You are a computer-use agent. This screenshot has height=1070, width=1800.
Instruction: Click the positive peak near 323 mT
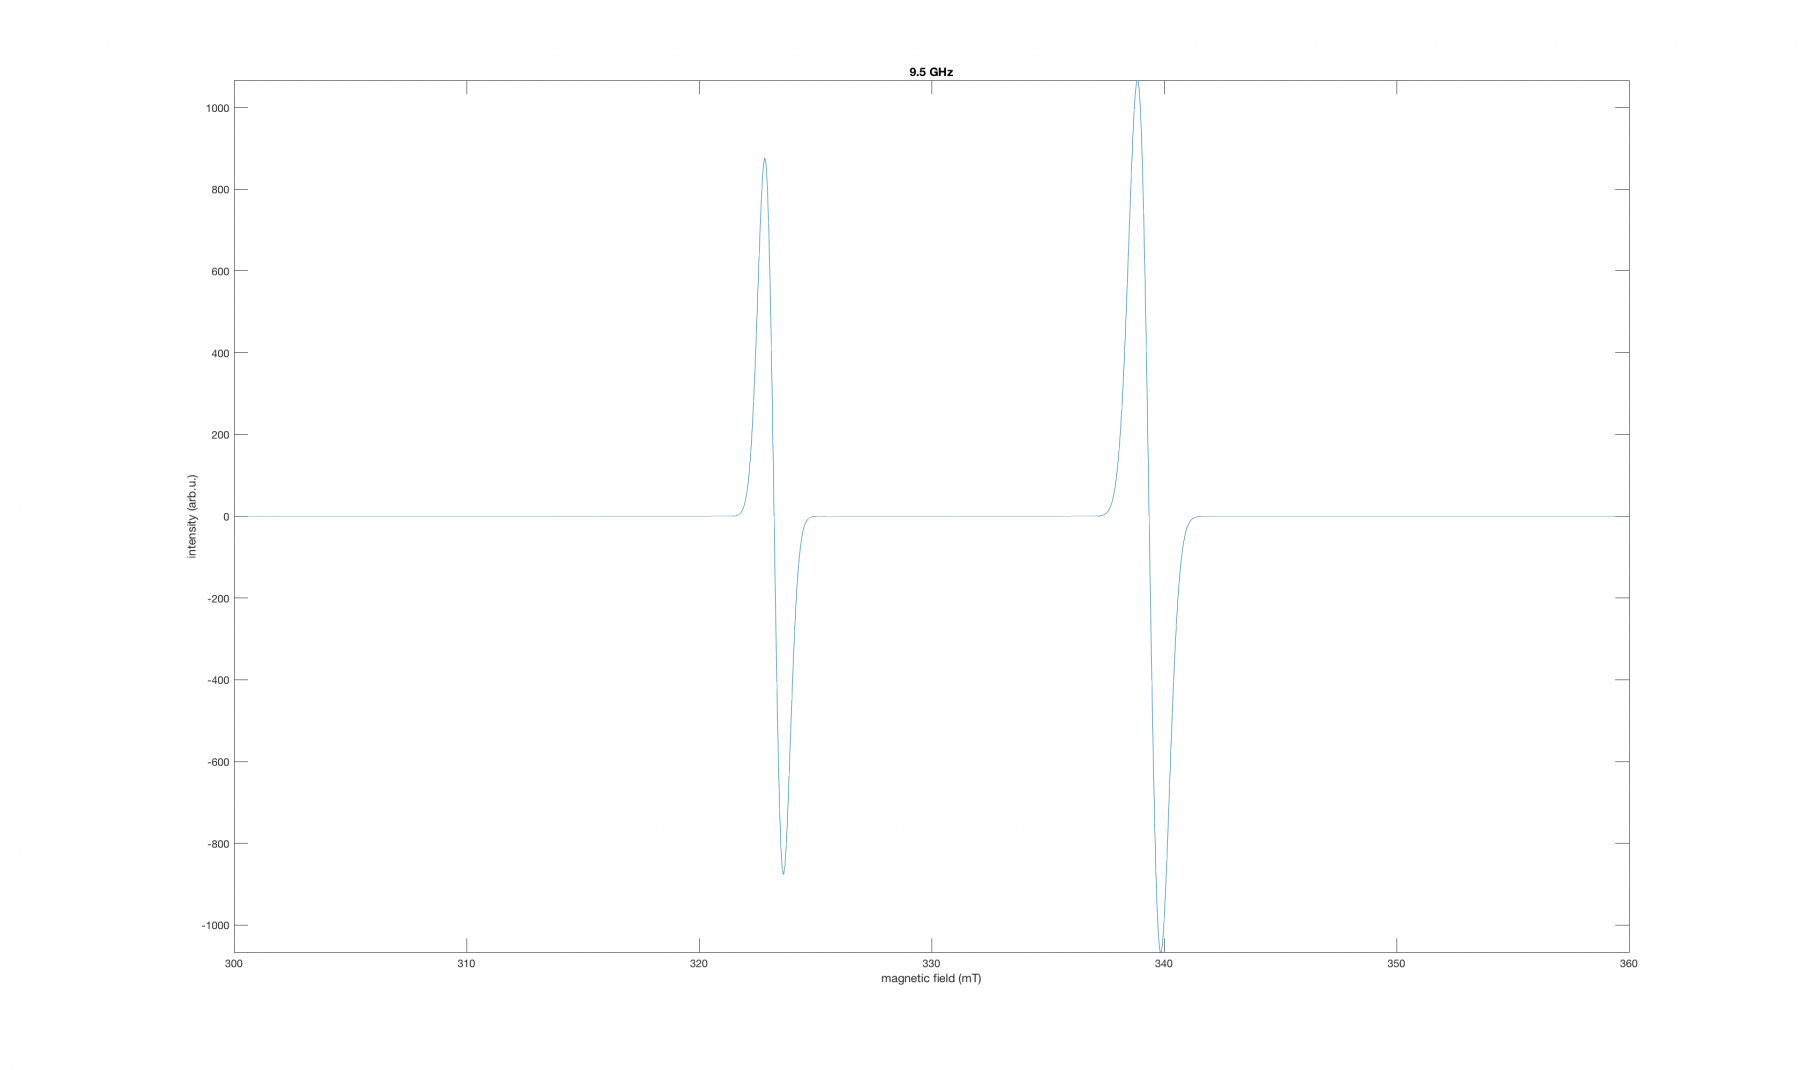764,159
